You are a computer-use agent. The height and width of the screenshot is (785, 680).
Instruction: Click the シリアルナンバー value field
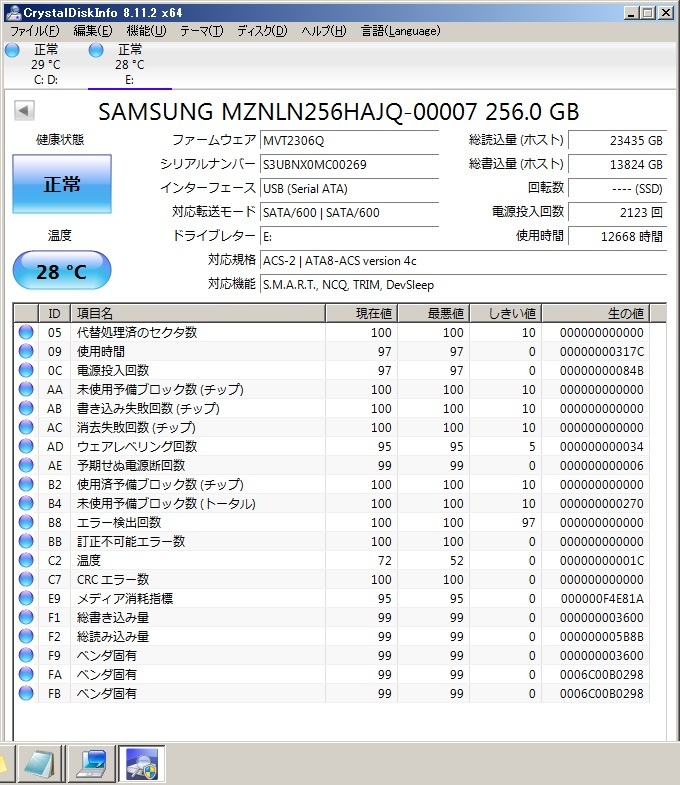pos(348,164)
